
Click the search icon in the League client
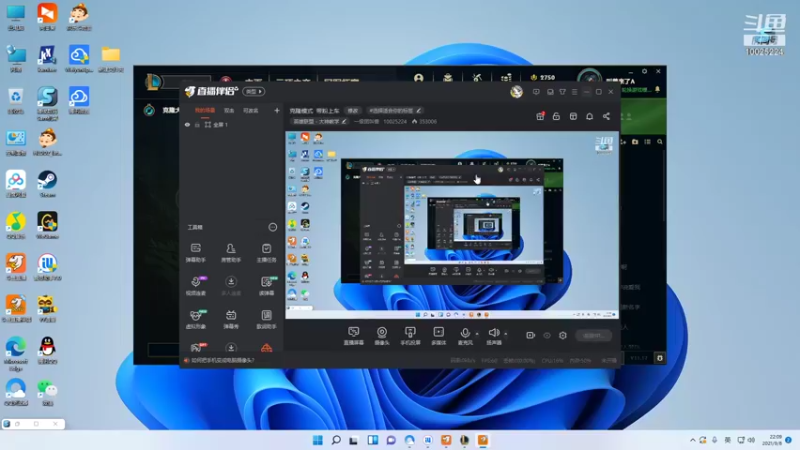click(x=660, y=142)
